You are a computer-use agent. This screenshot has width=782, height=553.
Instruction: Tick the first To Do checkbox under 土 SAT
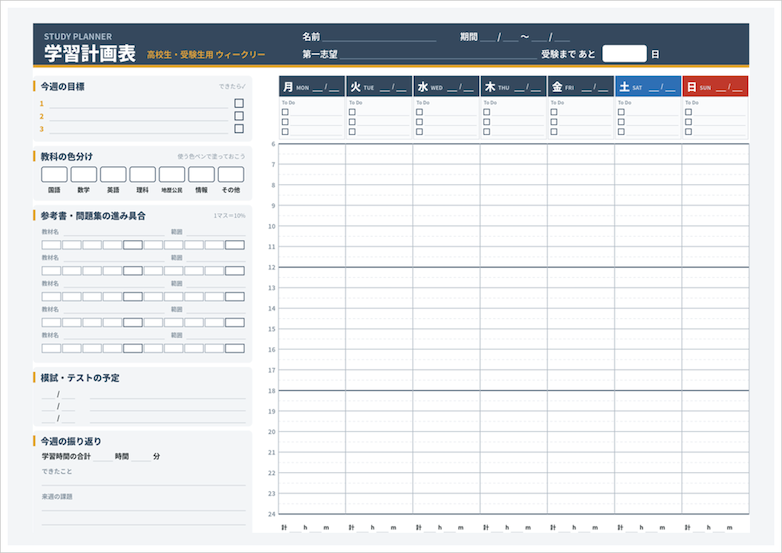click(x=621, y=112)
